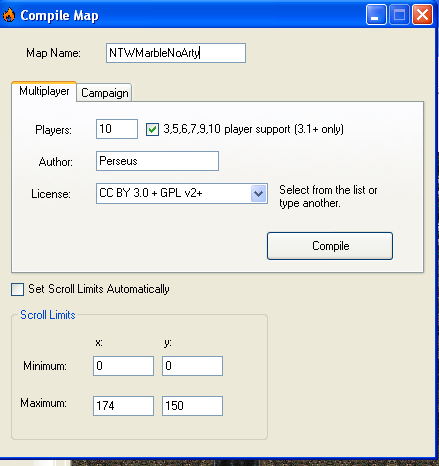The width and height of the screenshot is (439, 466).
Task: Switch to the Multiplayer tab
Action: (x=44, y=91)
